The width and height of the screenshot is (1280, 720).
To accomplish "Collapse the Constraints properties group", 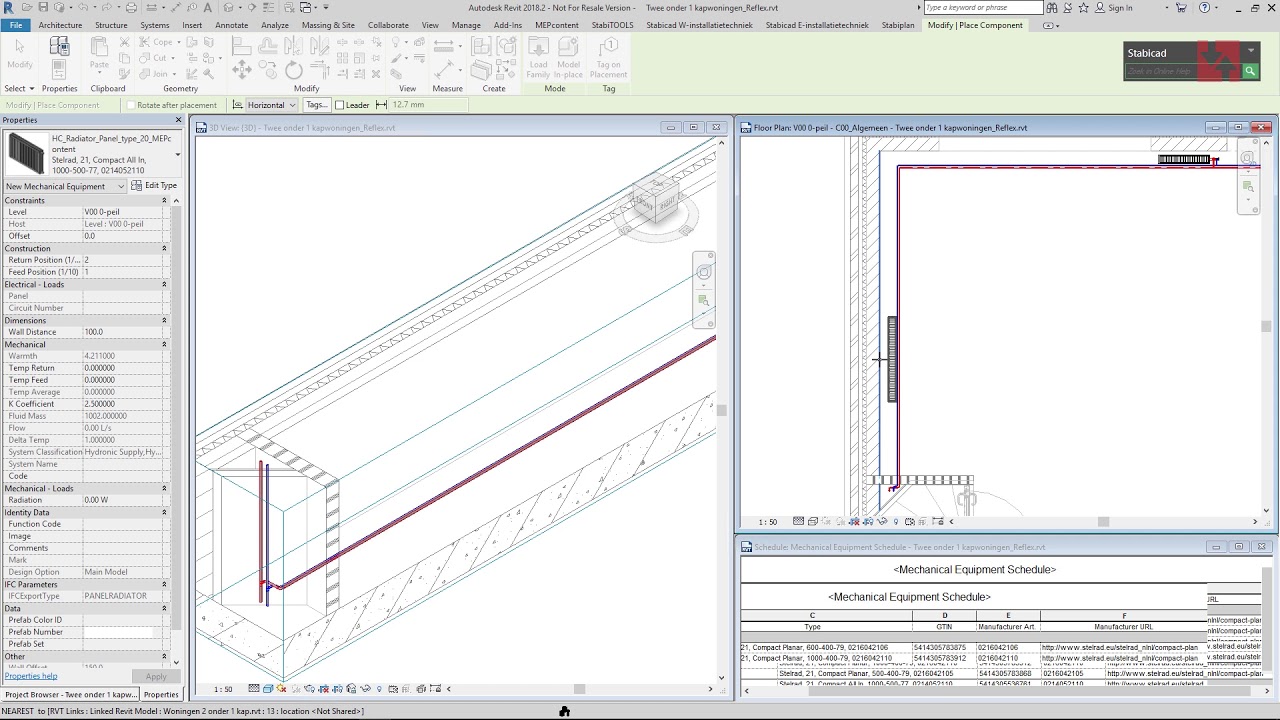I will click(x=164, y=200).
